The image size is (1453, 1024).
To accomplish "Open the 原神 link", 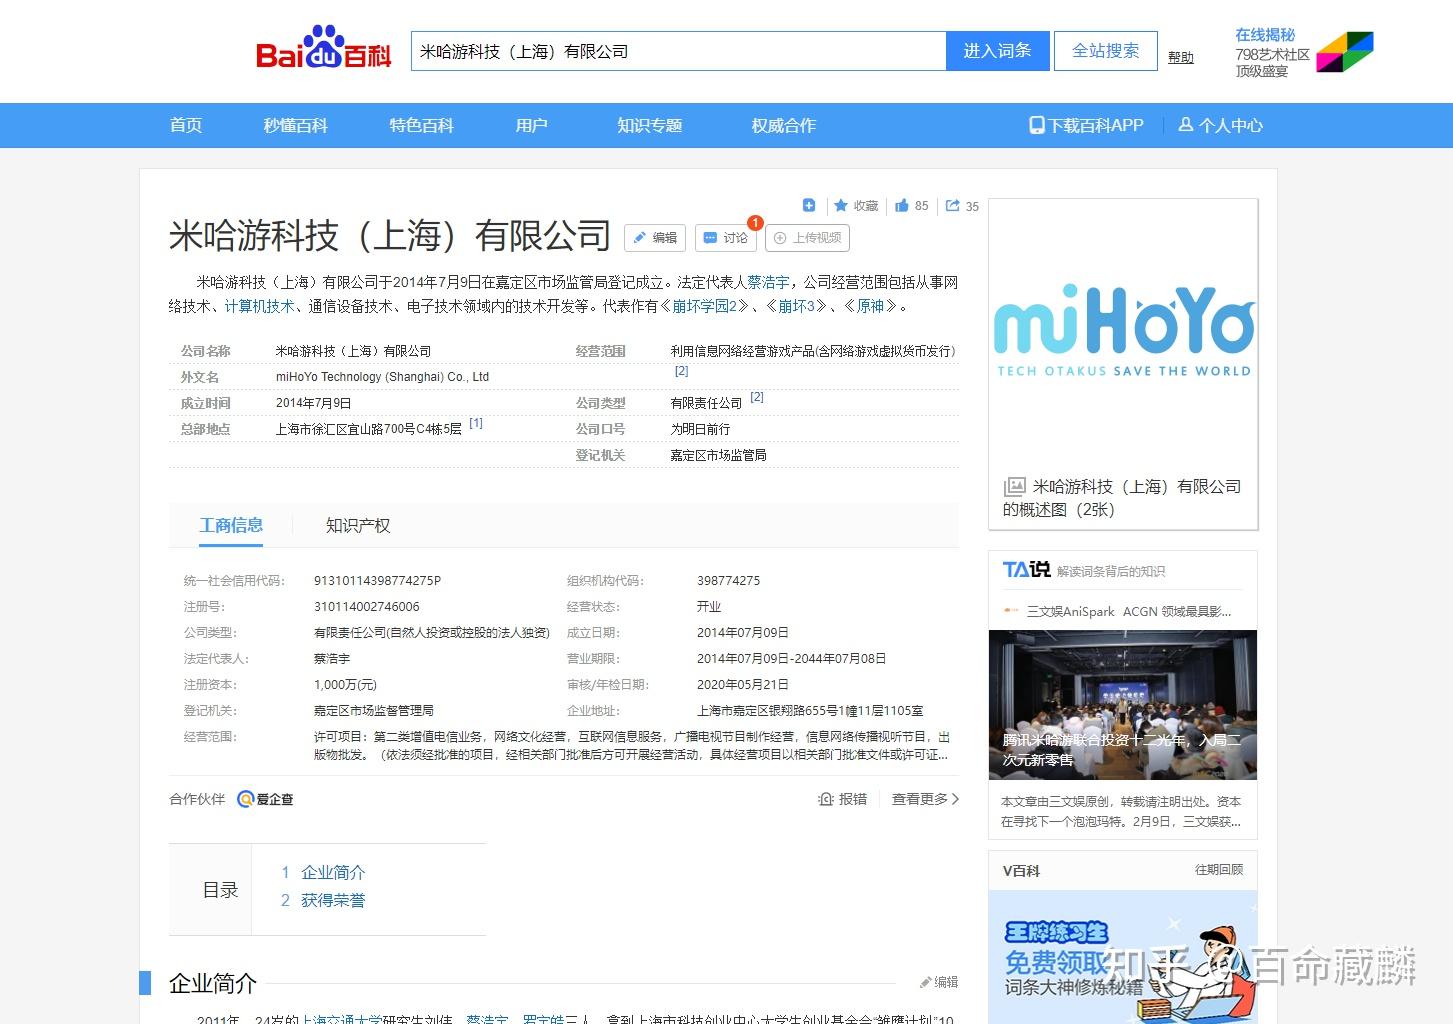I will coord(870,306).
